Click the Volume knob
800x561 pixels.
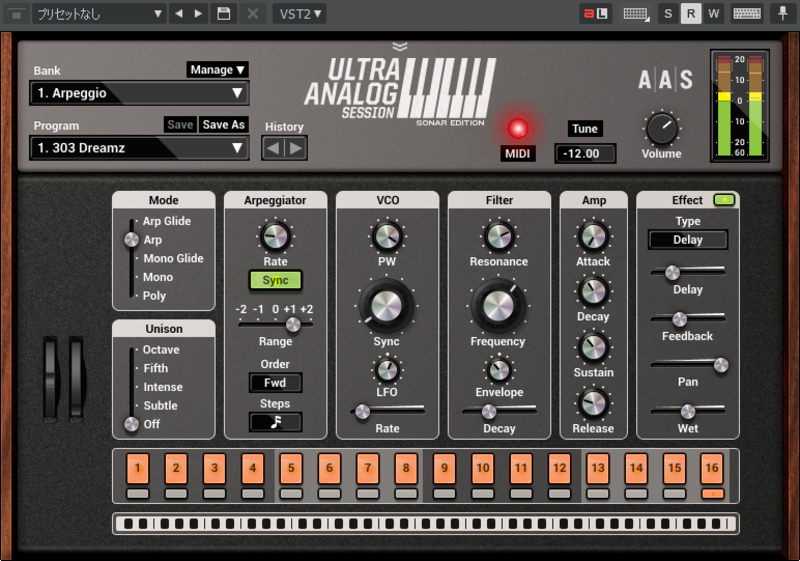click(x=662, y=128)
